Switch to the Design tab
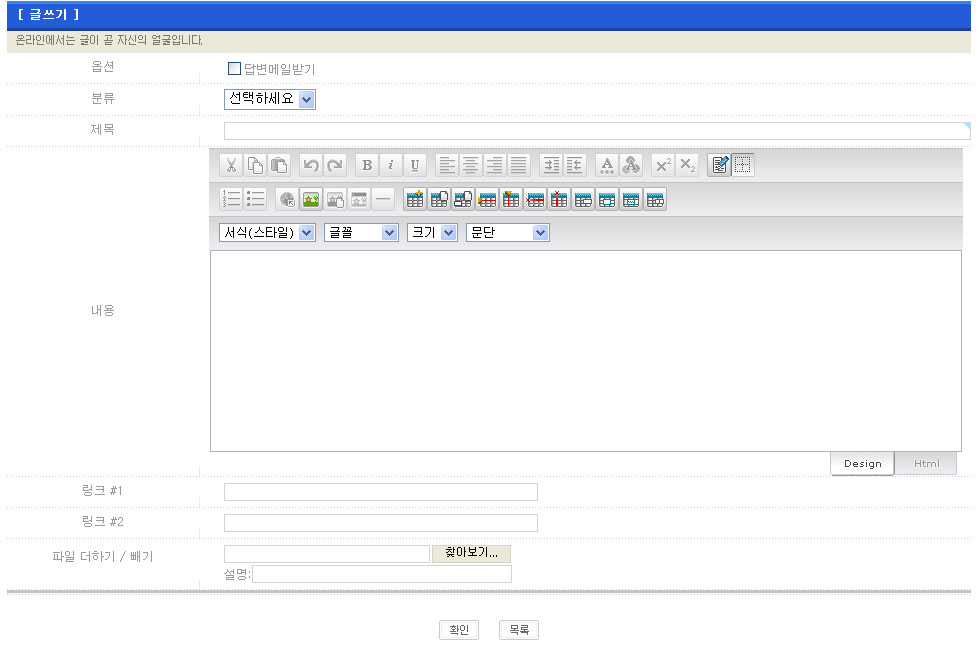979x654 pixels. click(x=862, y=464)
